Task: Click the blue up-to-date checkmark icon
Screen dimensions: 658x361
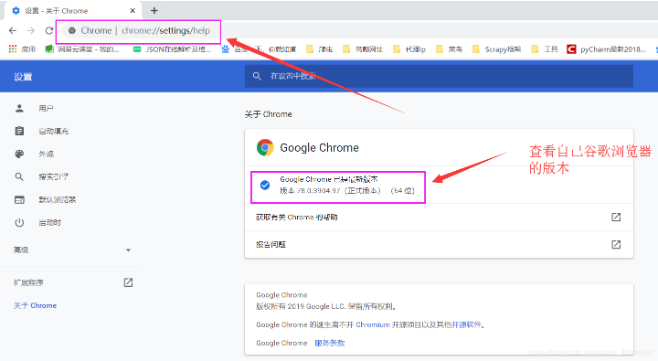Action: (265, 185)
